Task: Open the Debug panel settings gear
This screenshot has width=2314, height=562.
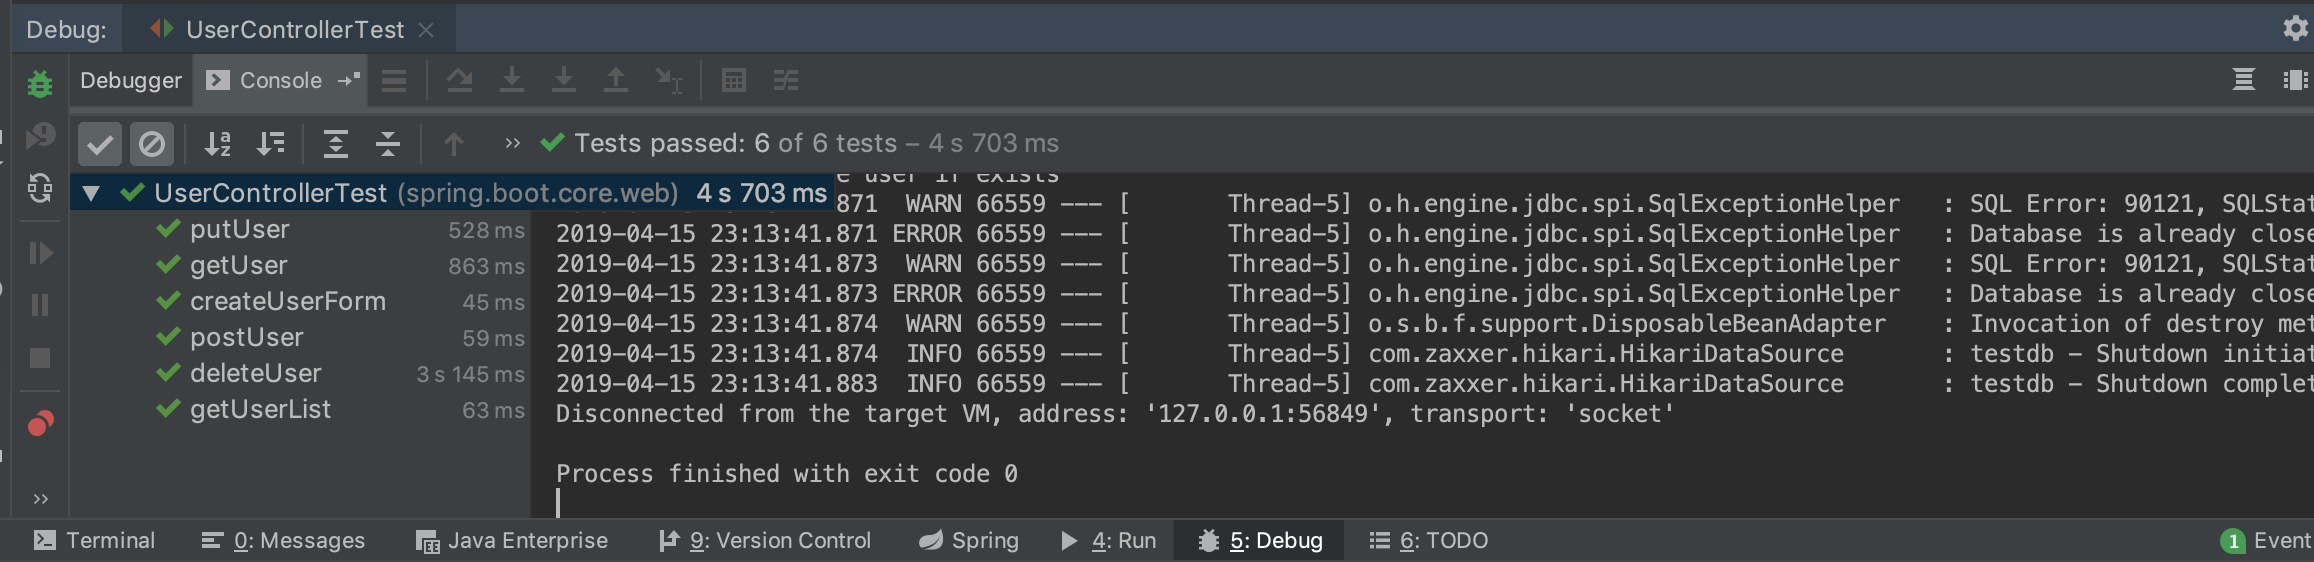Action: coord(2296,28)
